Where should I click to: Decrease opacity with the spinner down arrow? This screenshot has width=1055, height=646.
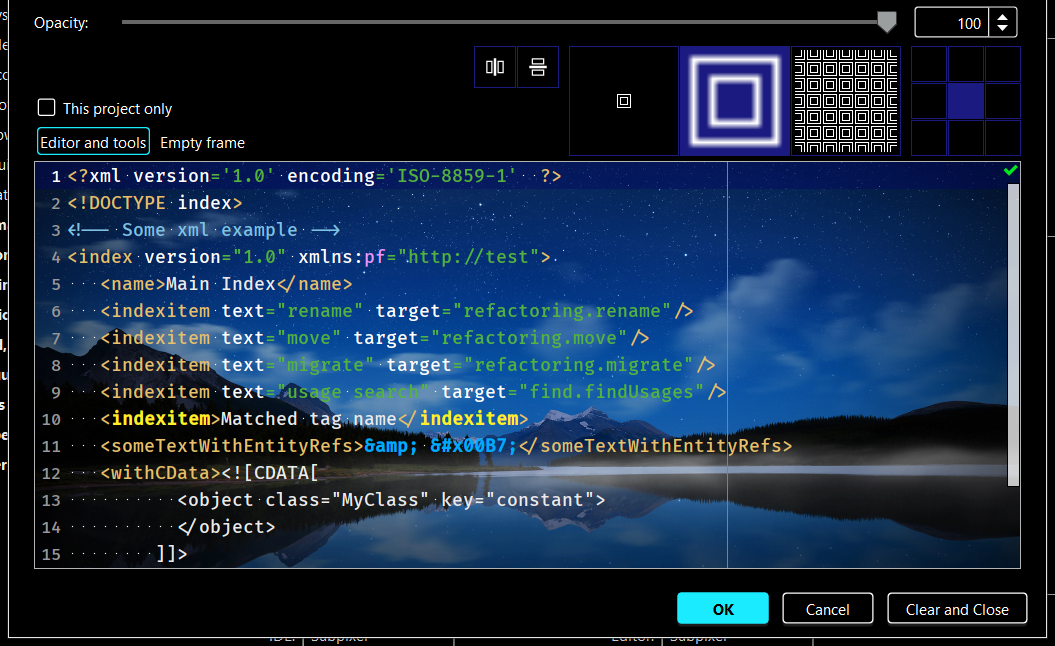click(x=1003, y=29)
